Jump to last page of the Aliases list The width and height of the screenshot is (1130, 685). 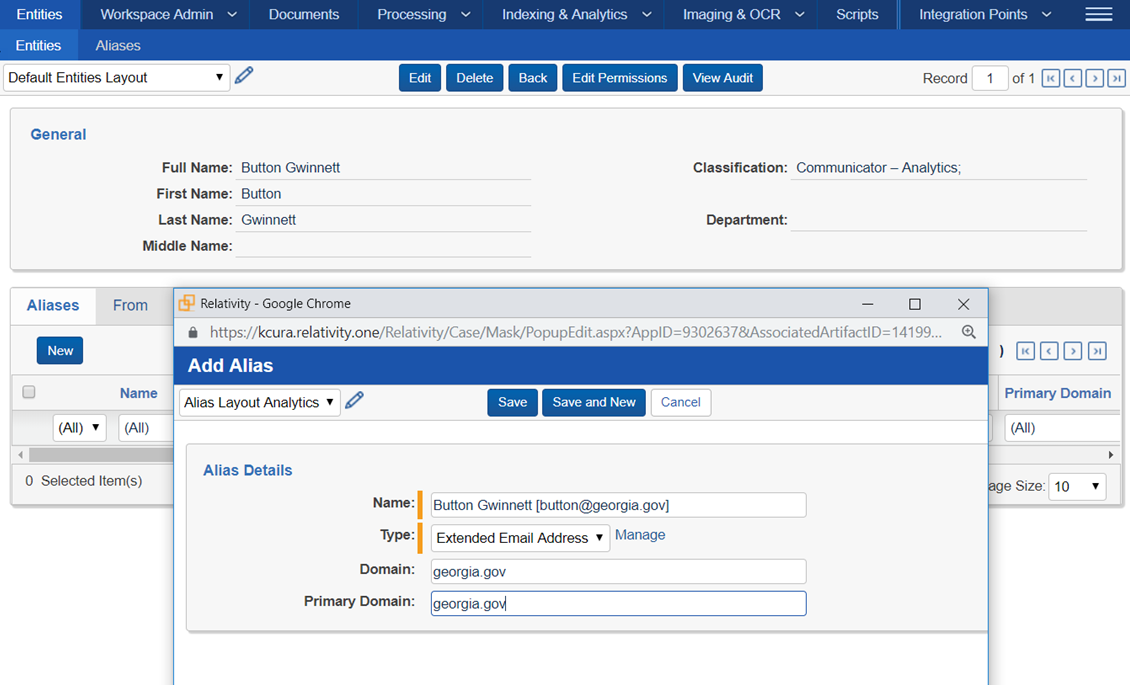tap(1097, 351)
